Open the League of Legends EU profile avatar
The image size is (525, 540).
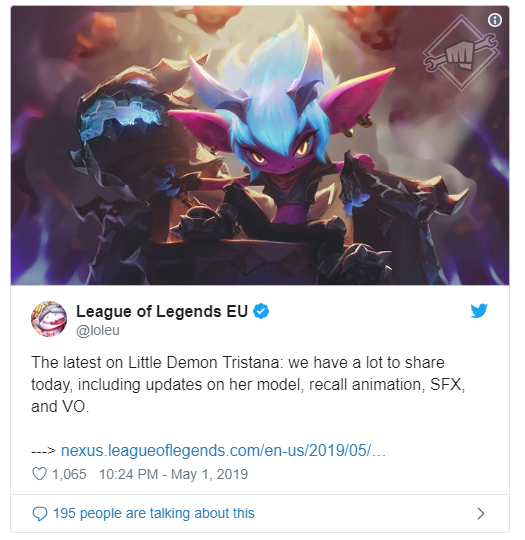point(49,319)
